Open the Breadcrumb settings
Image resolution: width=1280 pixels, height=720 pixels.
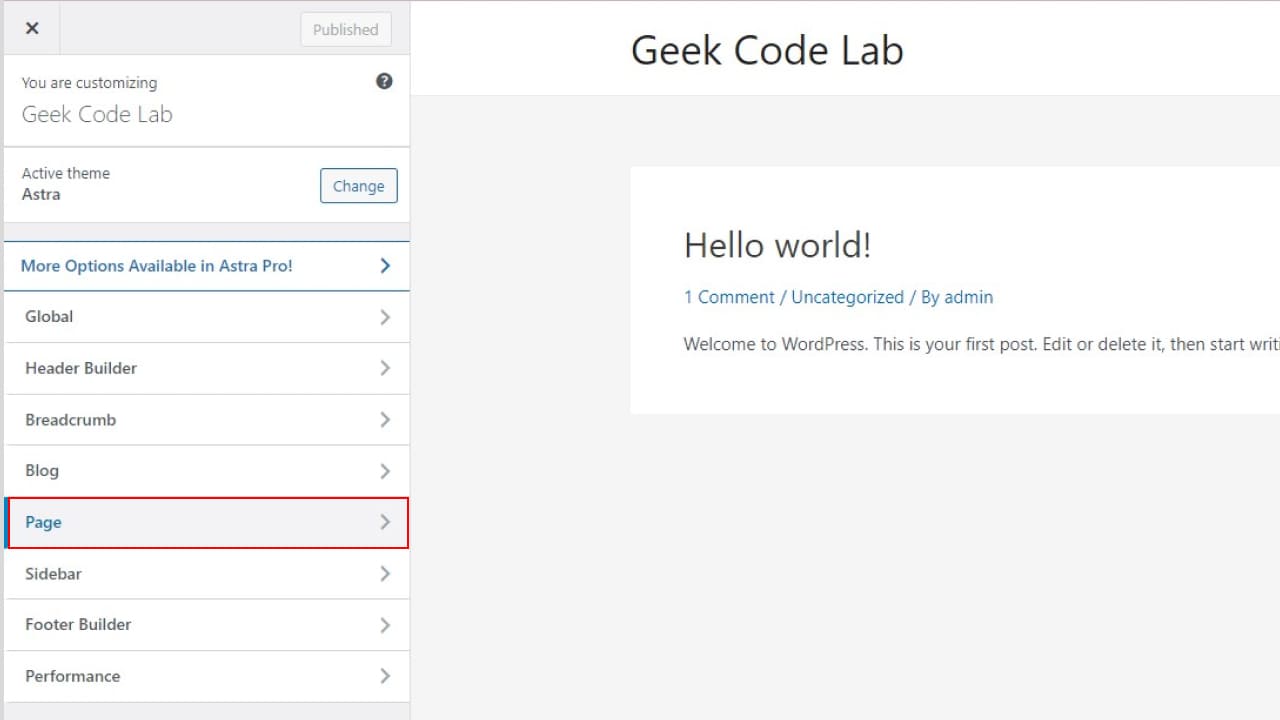(207, 420)
